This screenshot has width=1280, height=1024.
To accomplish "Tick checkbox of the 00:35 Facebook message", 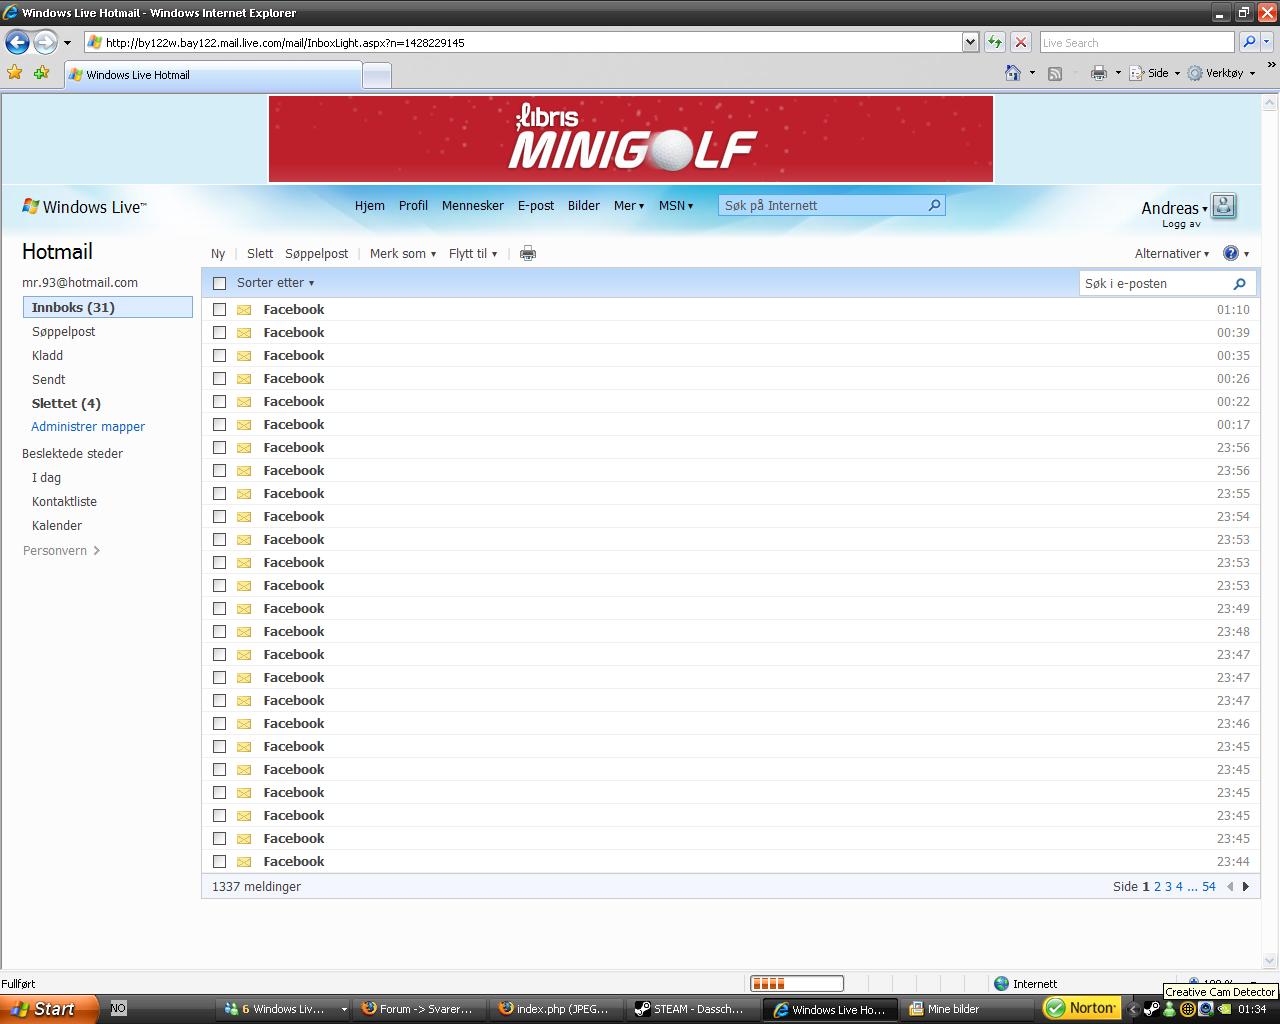I will tap(220, 356).
